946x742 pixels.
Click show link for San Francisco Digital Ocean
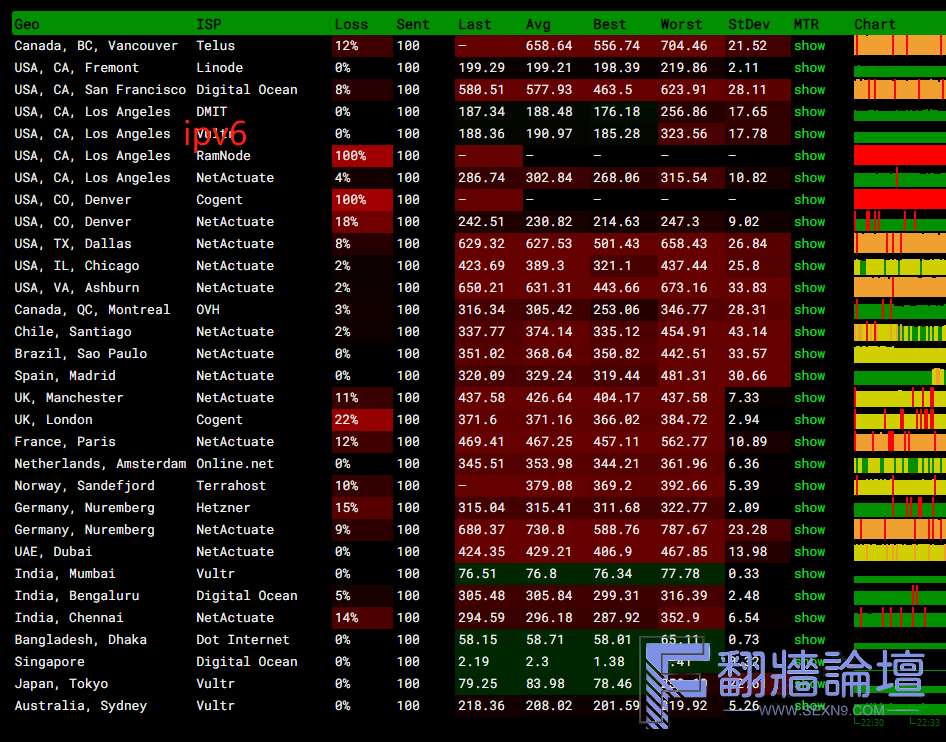pyautogui.click(x=809, y=90)
